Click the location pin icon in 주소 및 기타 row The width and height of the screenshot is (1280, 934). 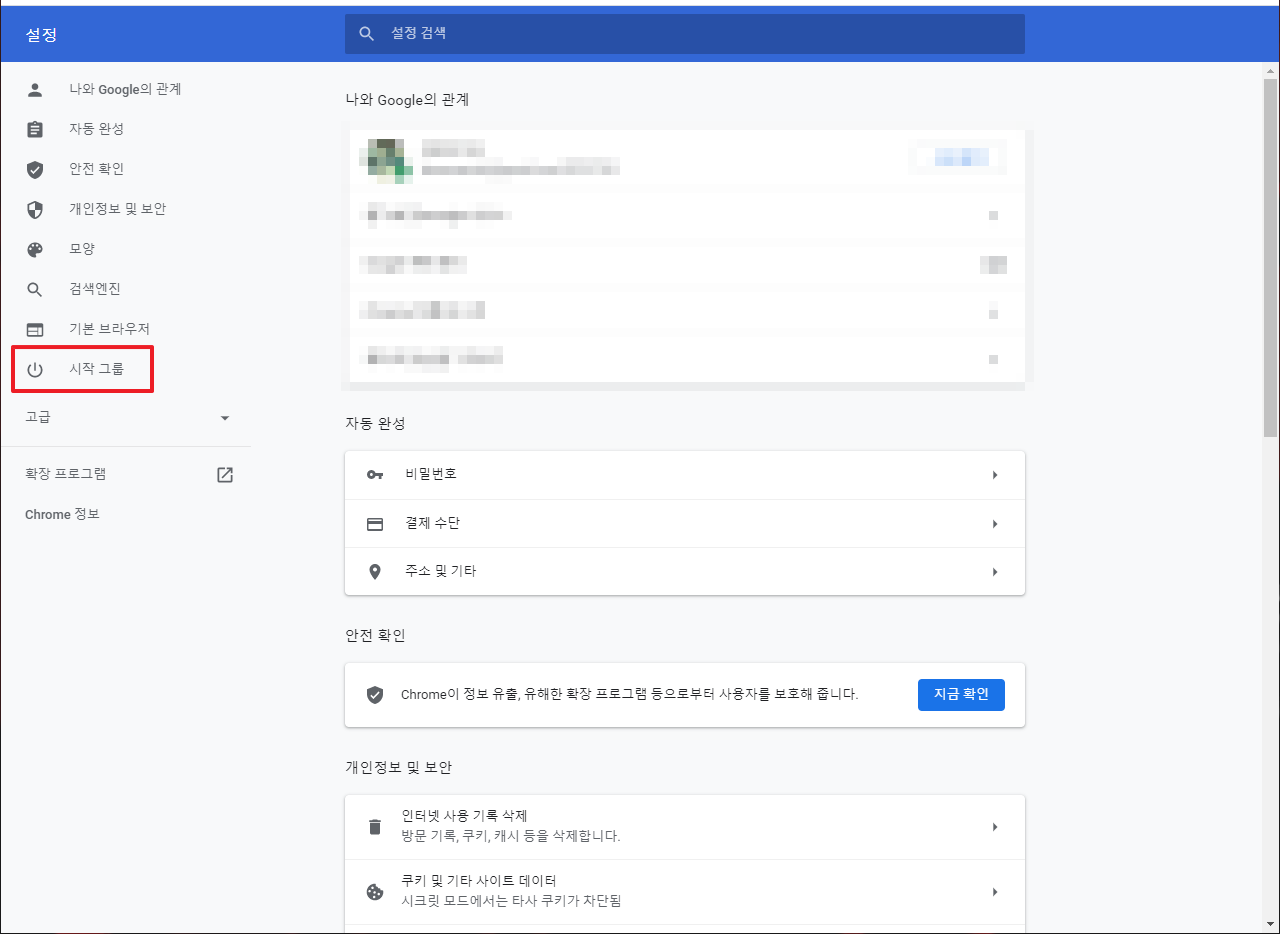point(375,572)
